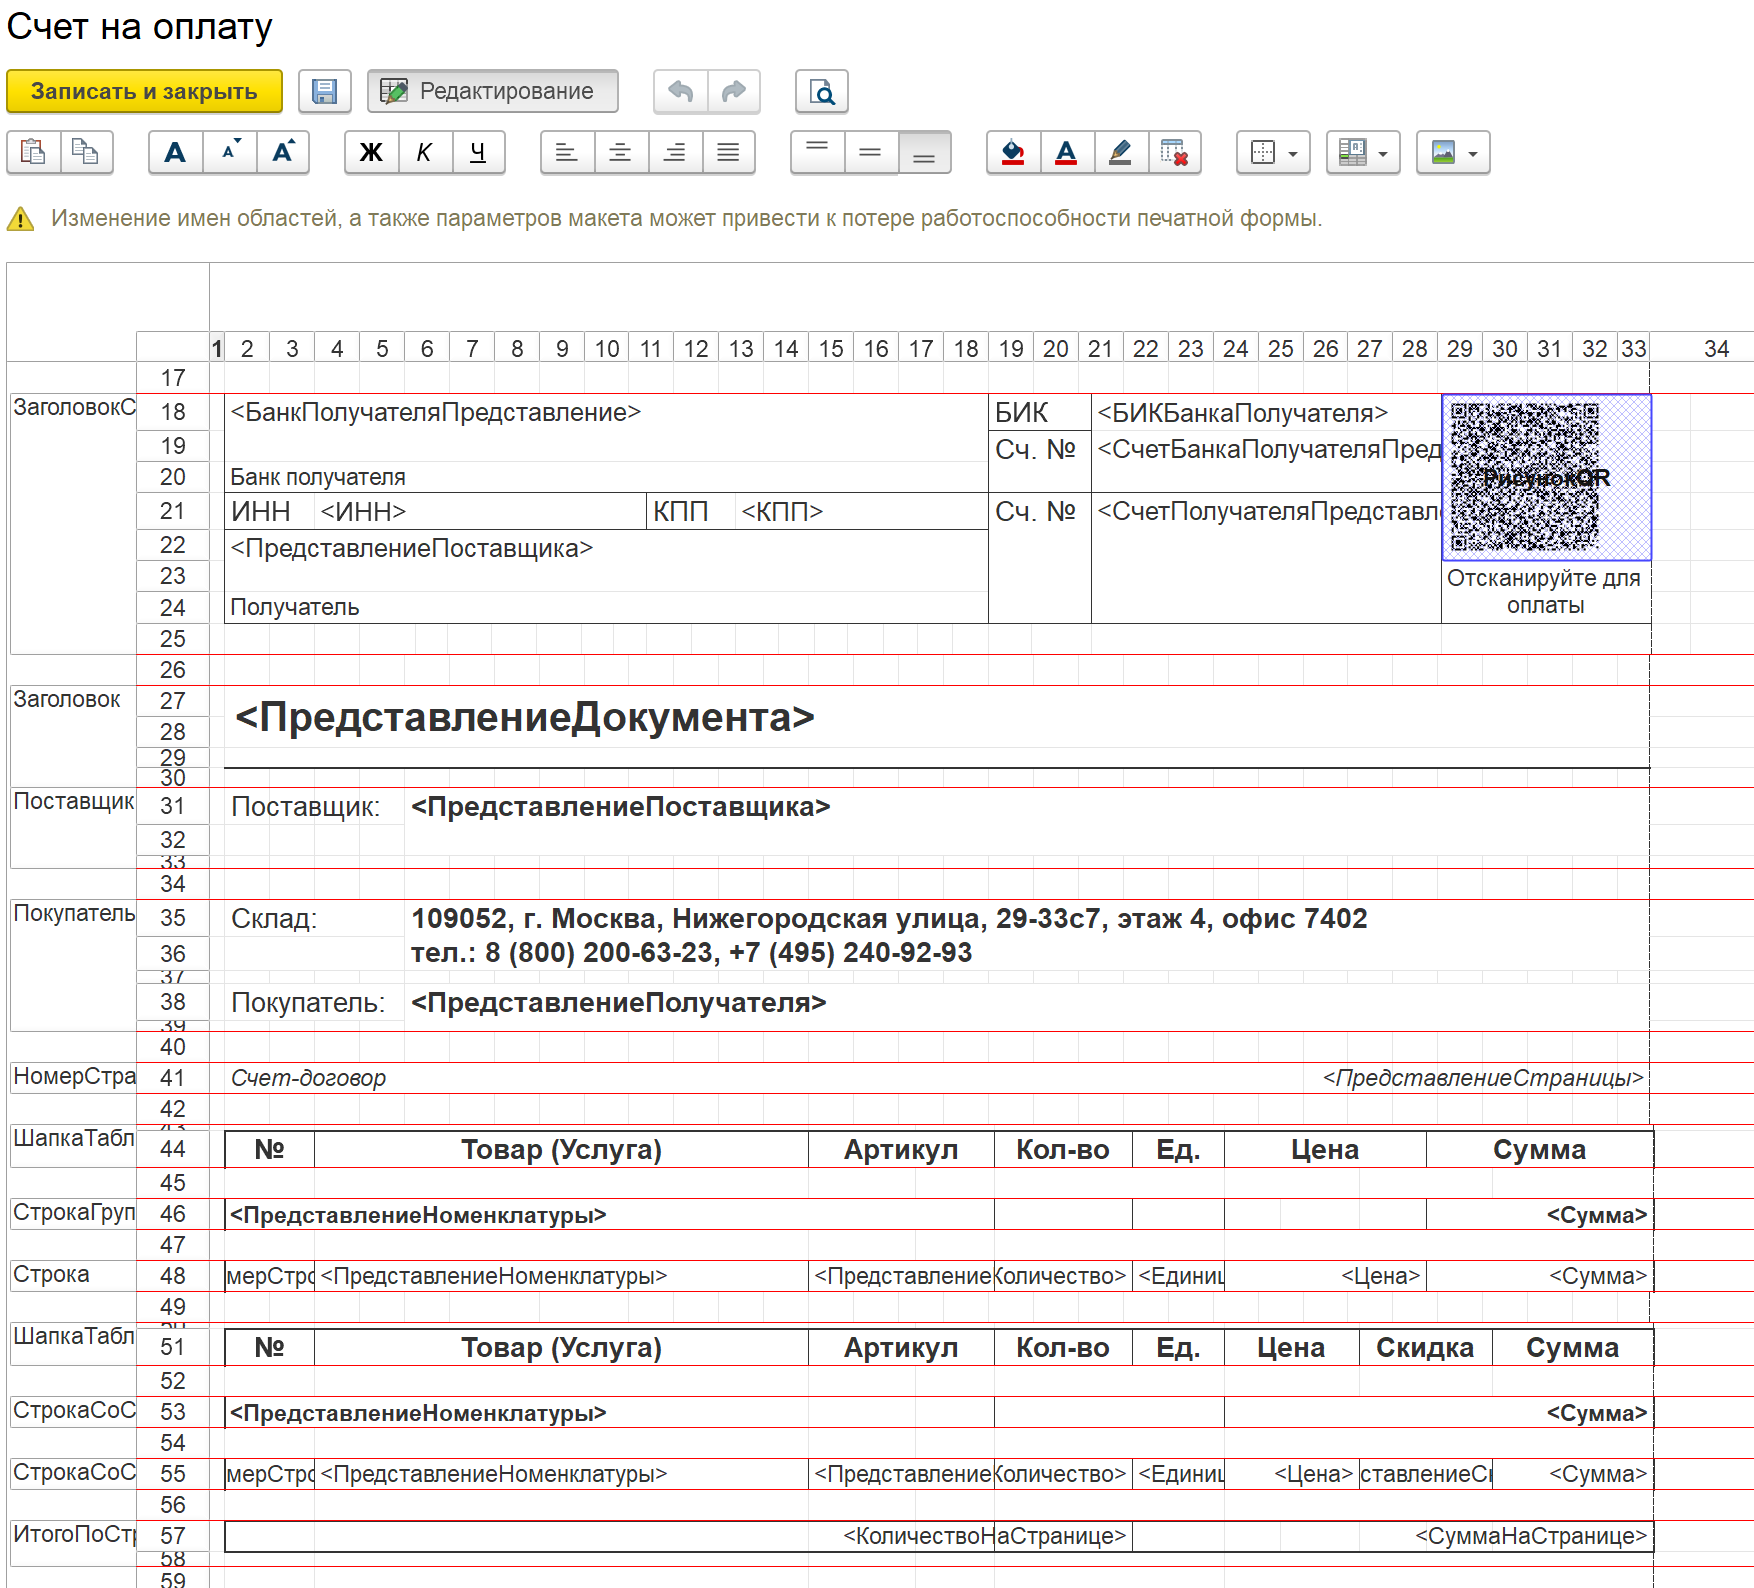Redo the undone action
Viewport: 1754px width, 1588px height.
pyautogui.click(x=734, y=92)
